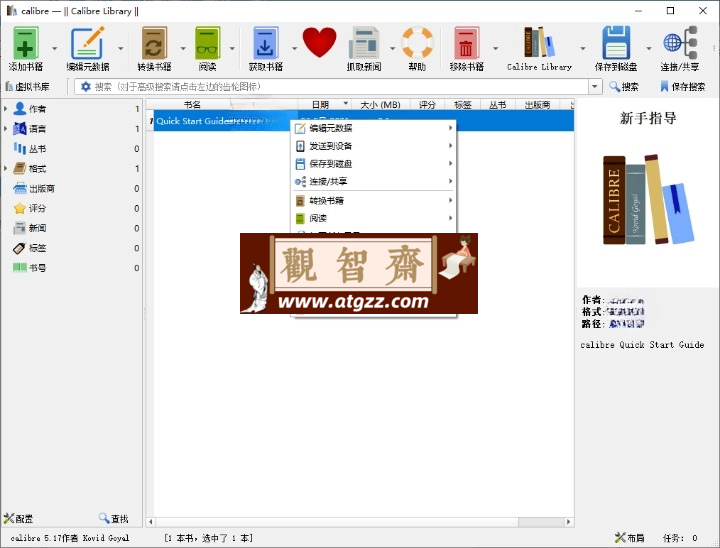Click the red heart donate icon
The image size is (720, 548).
319,42
